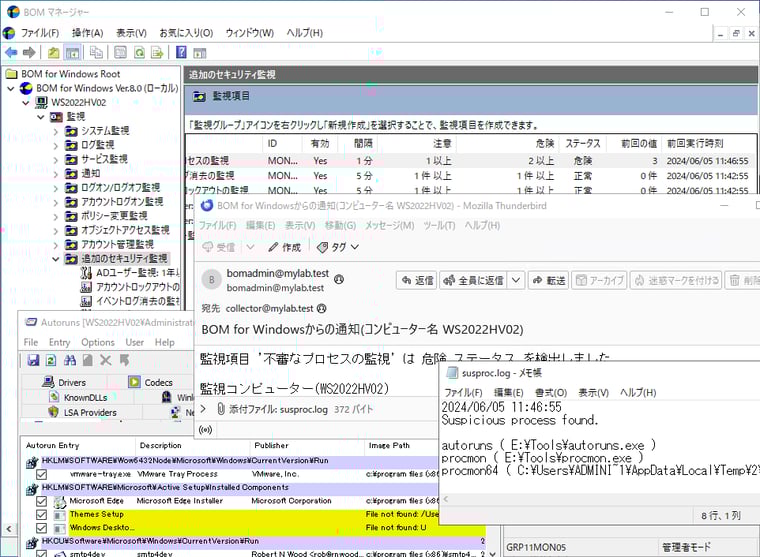Viewport: 760px width, 557px height.
Task: Click the Autoruns delete X icon
Action: pos(106,360)
